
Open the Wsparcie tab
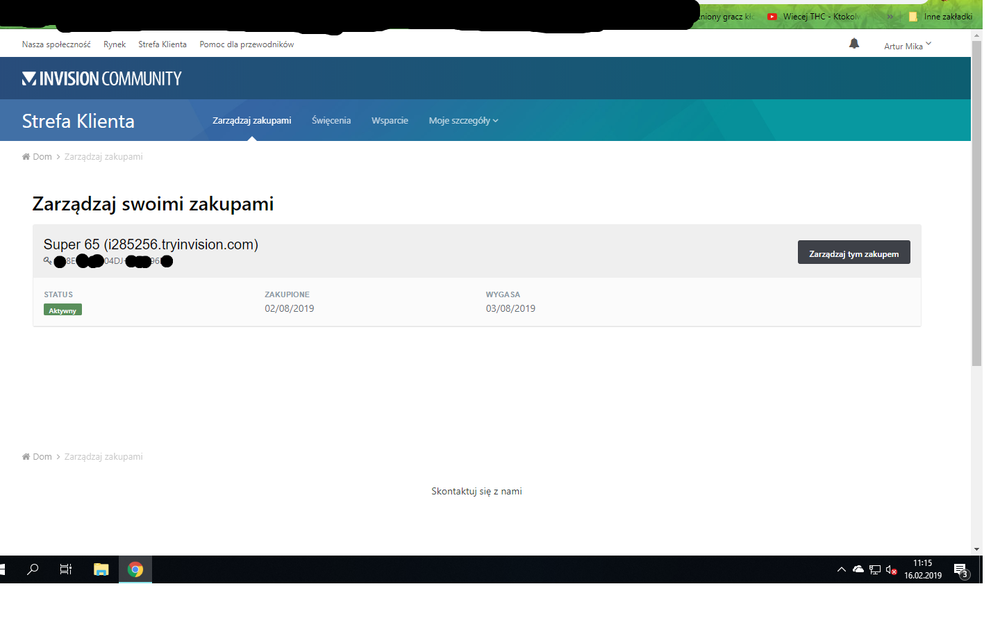coord(390,120)
